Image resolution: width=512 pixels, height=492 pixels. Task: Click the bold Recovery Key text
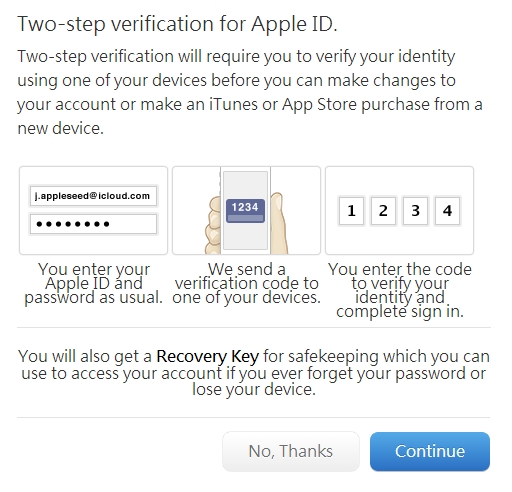click(207, 356)
